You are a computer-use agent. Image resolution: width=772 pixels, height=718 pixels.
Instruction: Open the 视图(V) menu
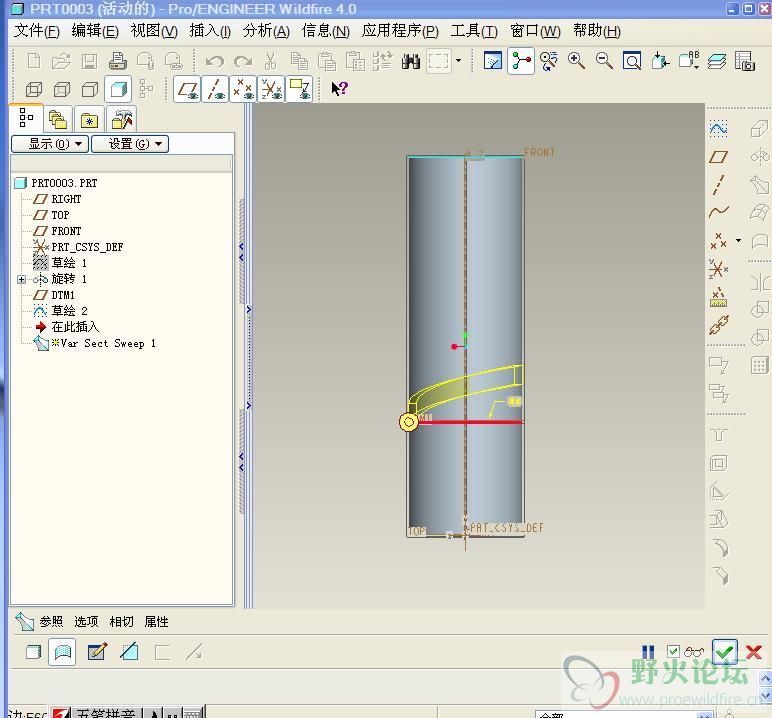click(x=154, y=31)
